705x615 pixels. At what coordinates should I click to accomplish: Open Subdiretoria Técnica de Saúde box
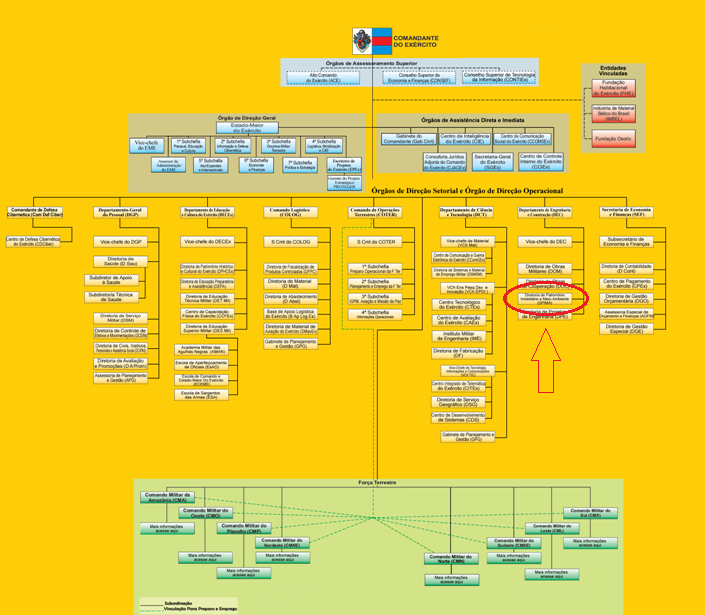pyautogui.click(x=111, y=297)
